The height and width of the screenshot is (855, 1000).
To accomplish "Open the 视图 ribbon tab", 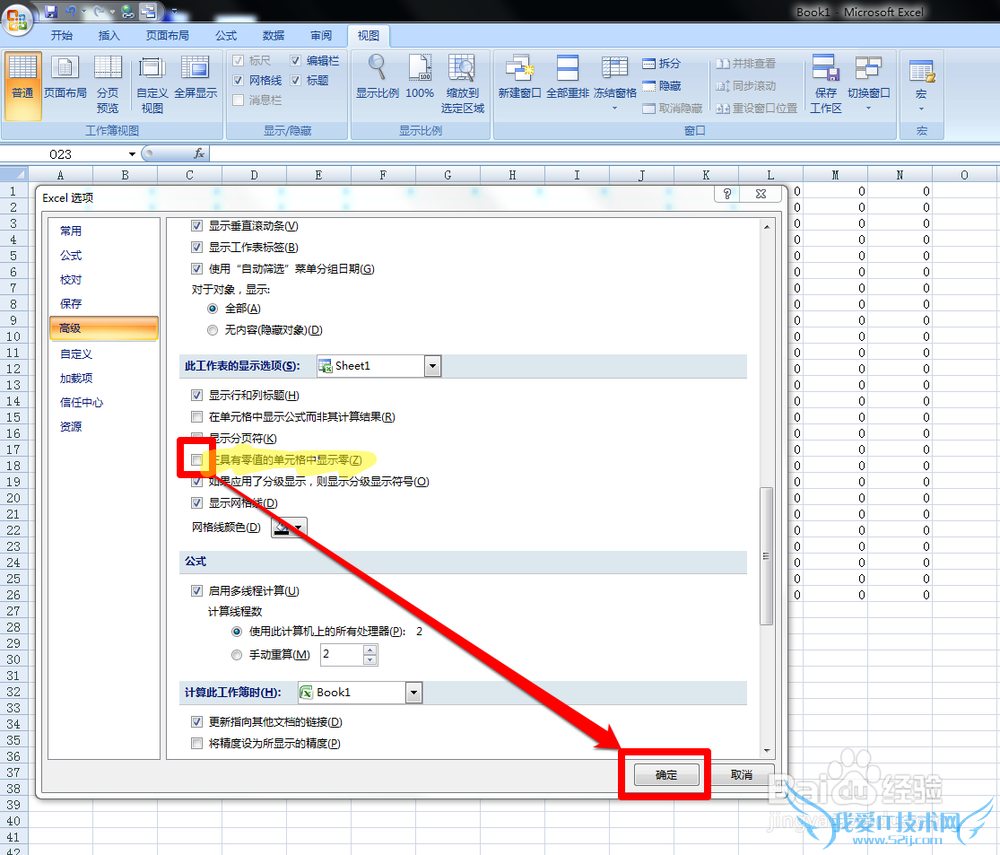I will pyautogui.click(x=368, y=36).
